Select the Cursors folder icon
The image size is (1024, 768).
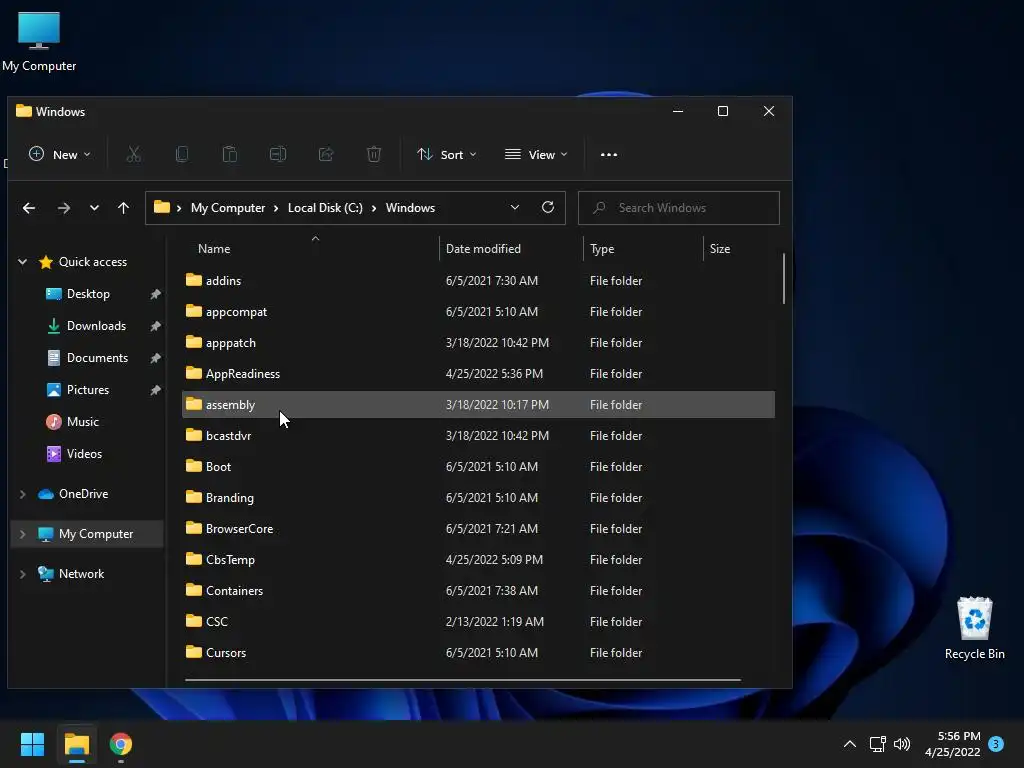point(193,652)
